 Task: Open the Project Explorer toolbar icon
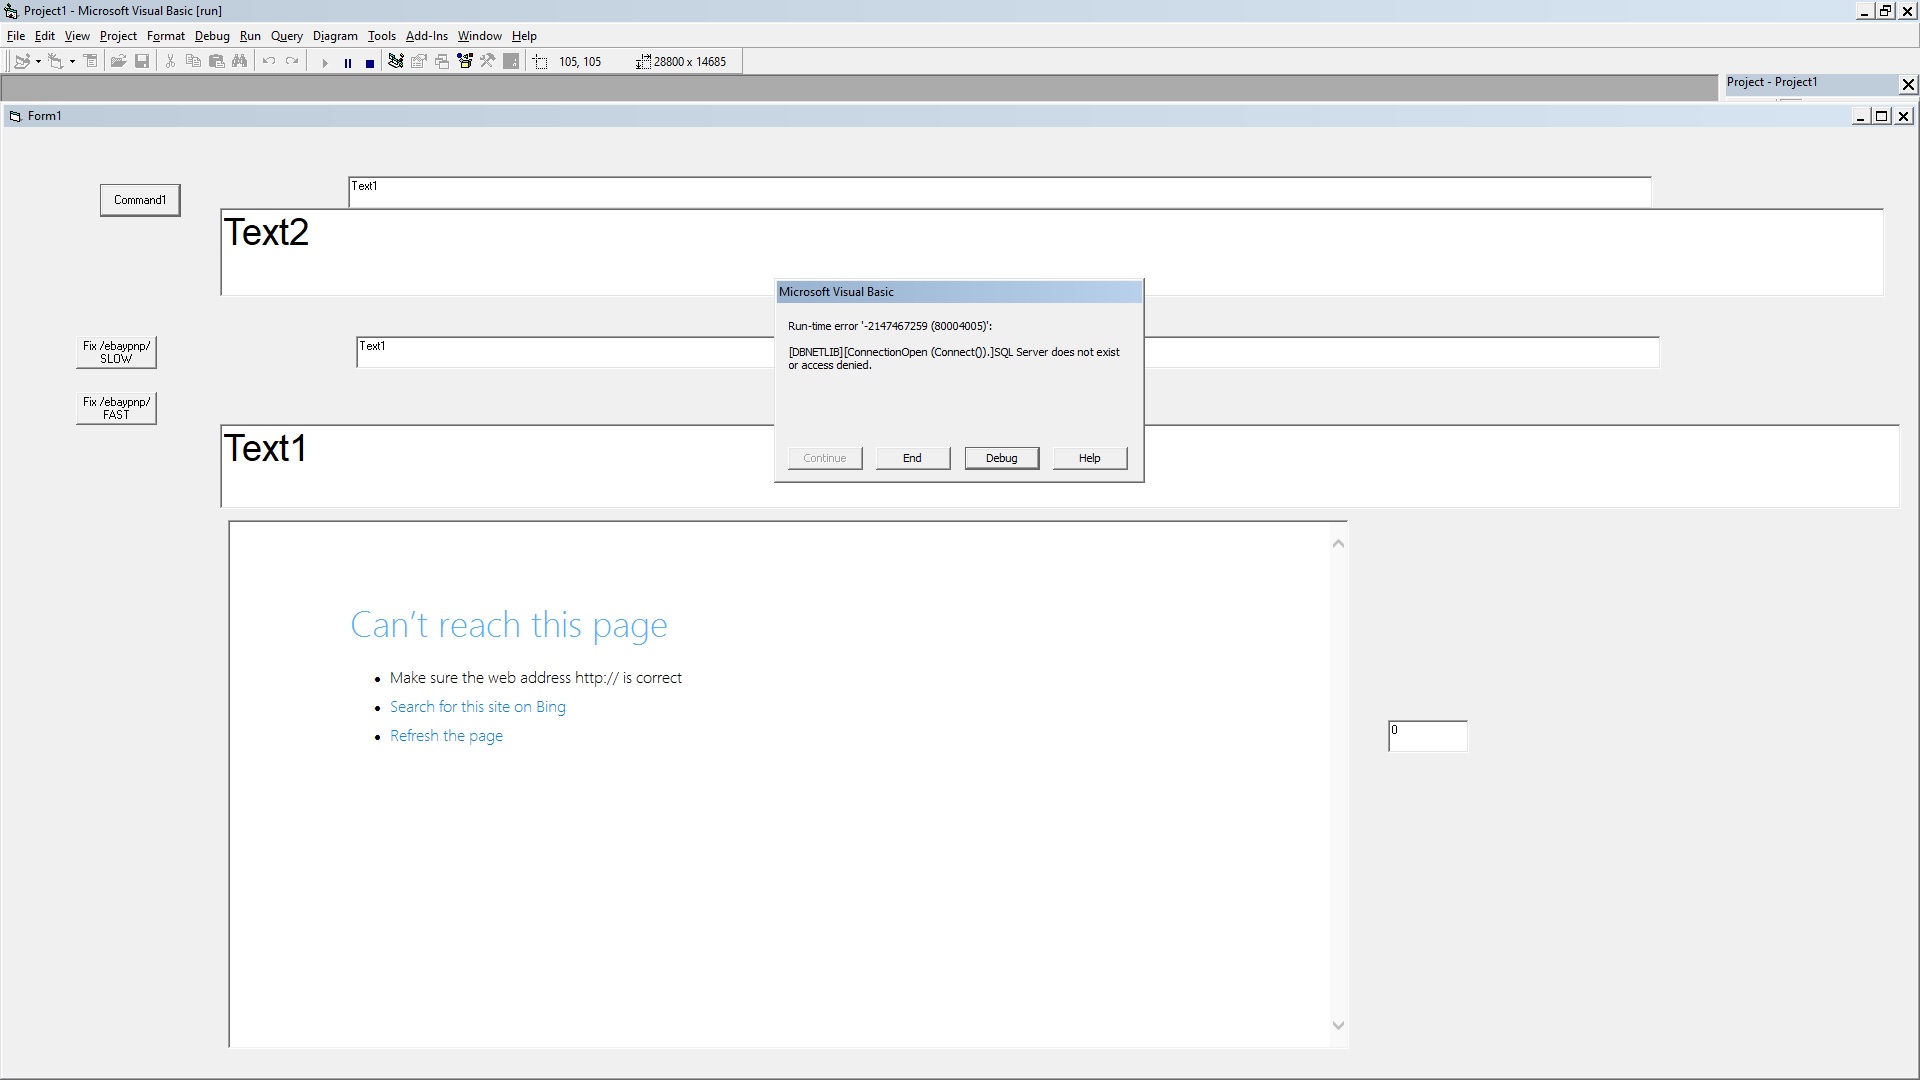396,61
